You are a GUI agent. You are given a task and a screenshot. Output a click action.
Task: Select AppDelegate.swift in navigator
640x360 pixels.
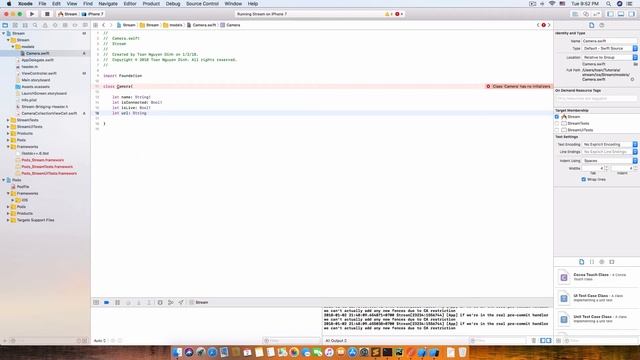coord(38,60)
